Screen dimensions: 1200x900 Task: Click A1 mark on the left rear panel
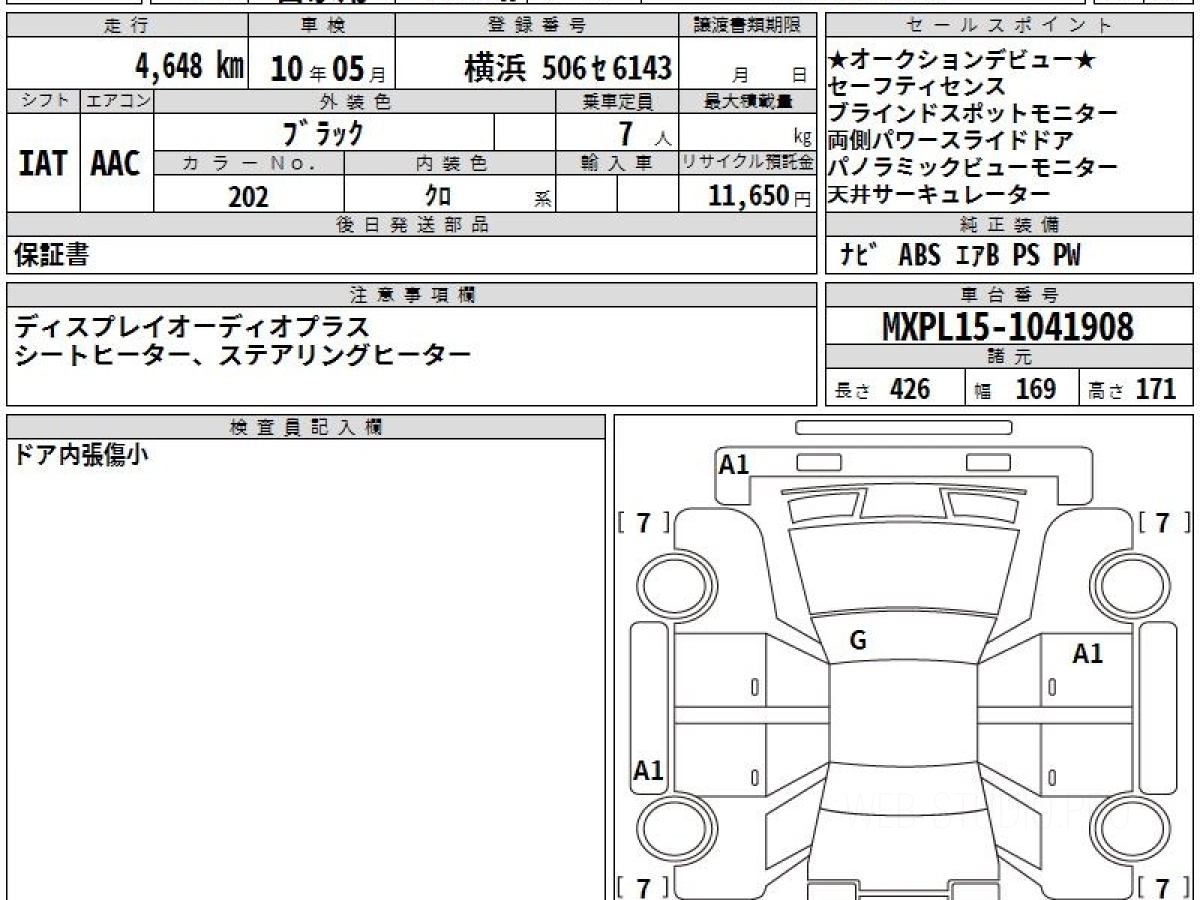[648, 771]
